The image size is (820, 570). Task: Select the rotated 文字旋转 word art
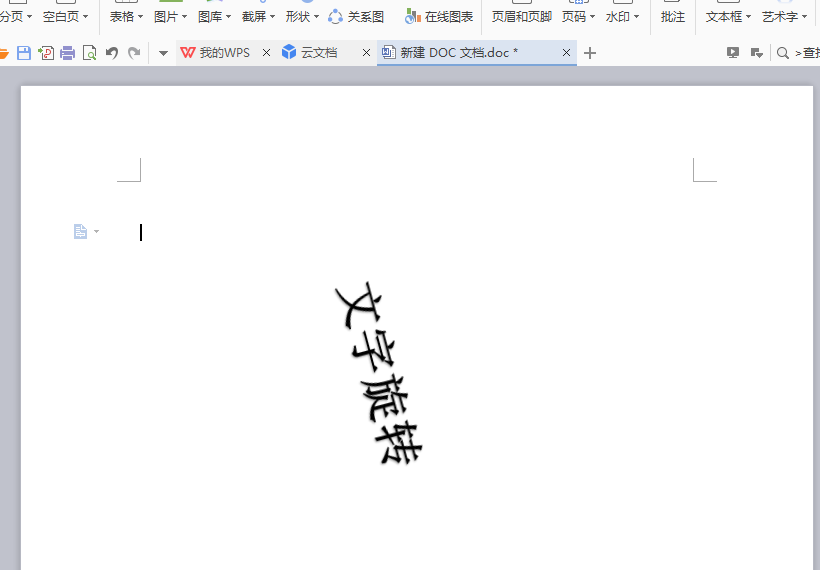click(x=379, y=373)
